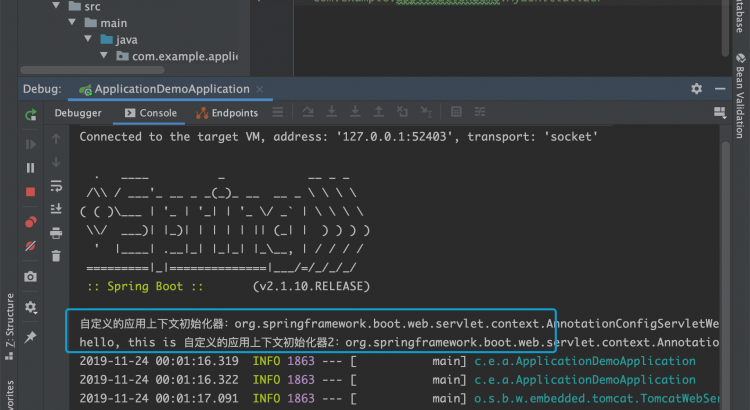Open the Z: Structure tool window
Screen dimensions: 750x410
coord(9,325)
